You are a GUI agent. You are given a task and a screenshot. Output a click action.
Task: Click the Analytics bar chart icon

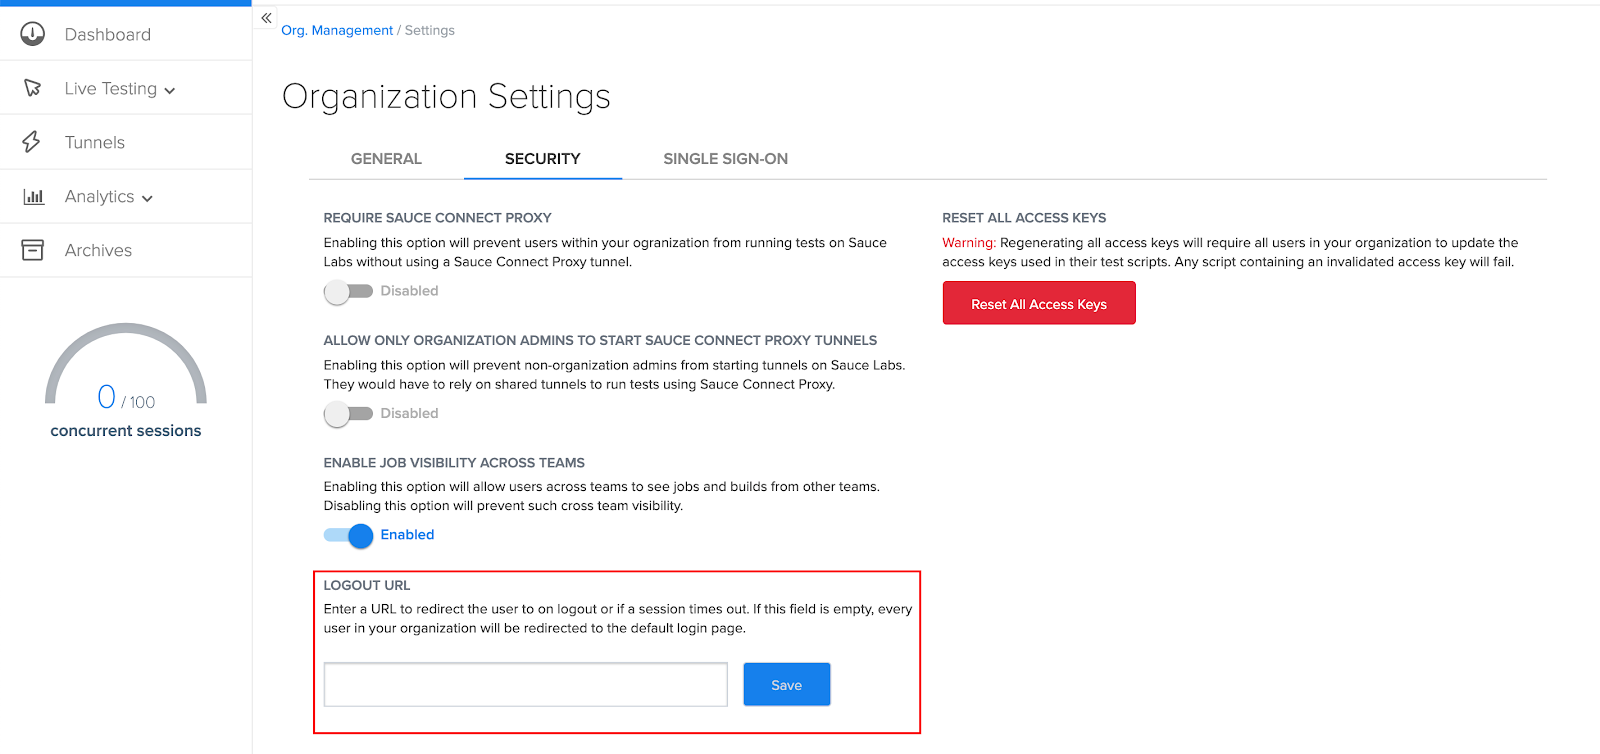pyautogui.click(x=33, y=196)
